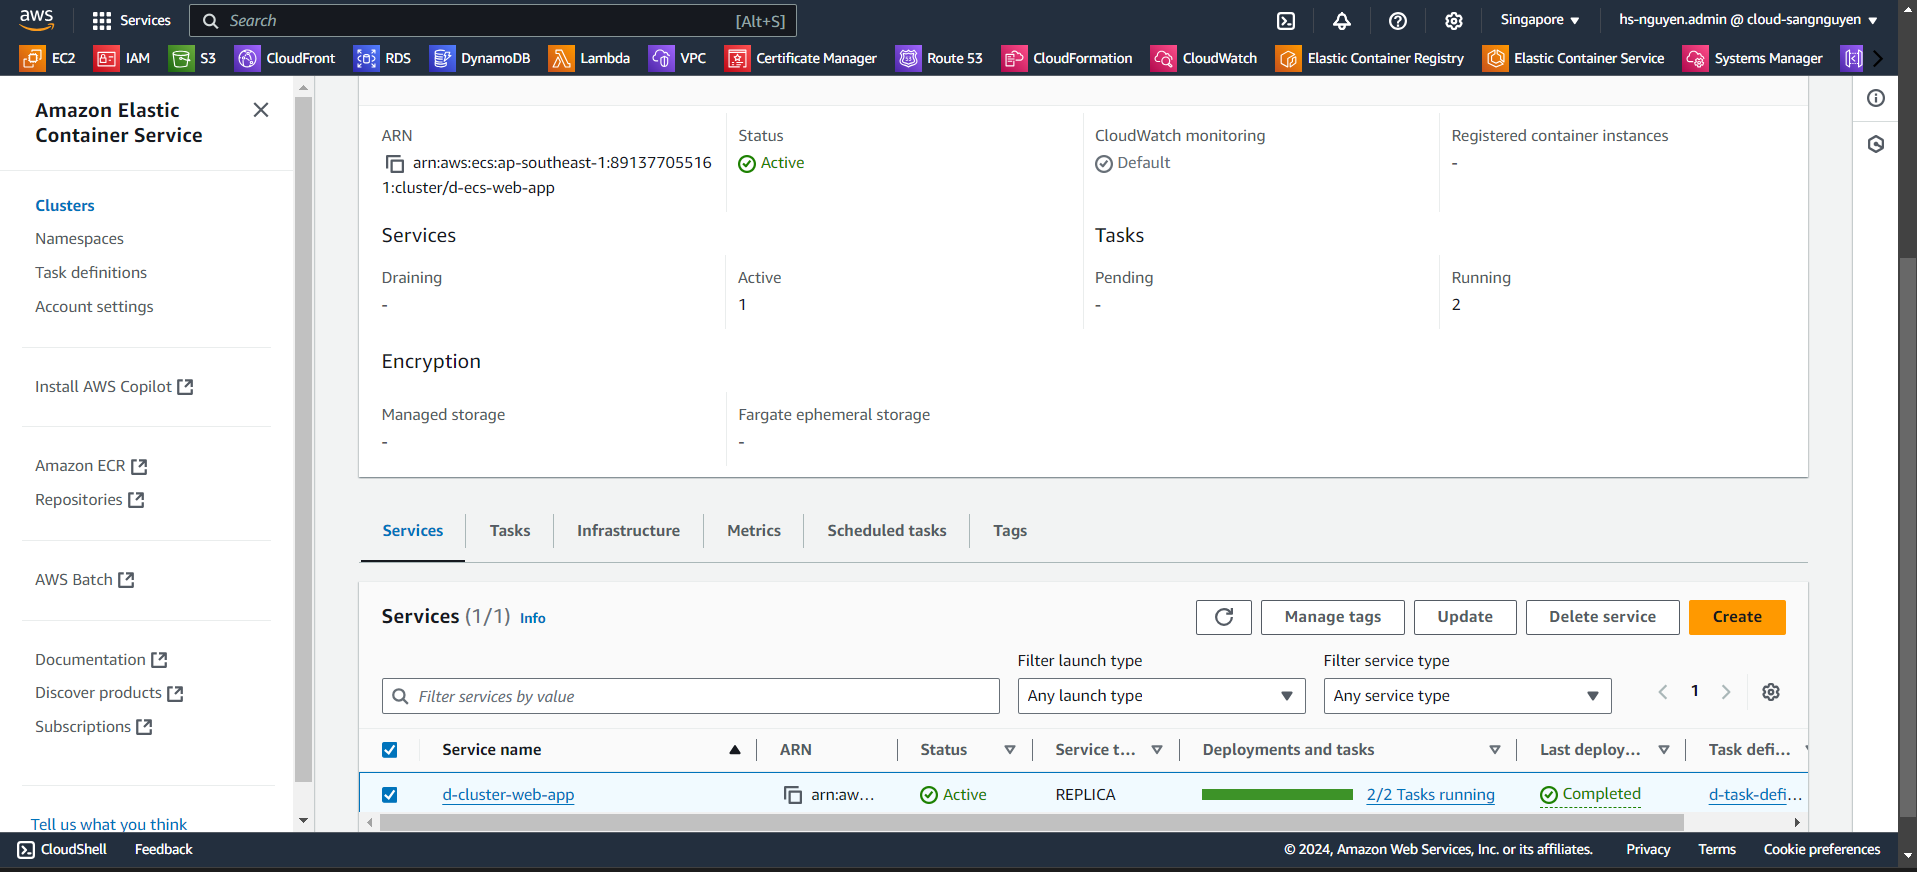Open the help question mark menu
This screenshot has width=1917, height=872.
(1398, 20)
